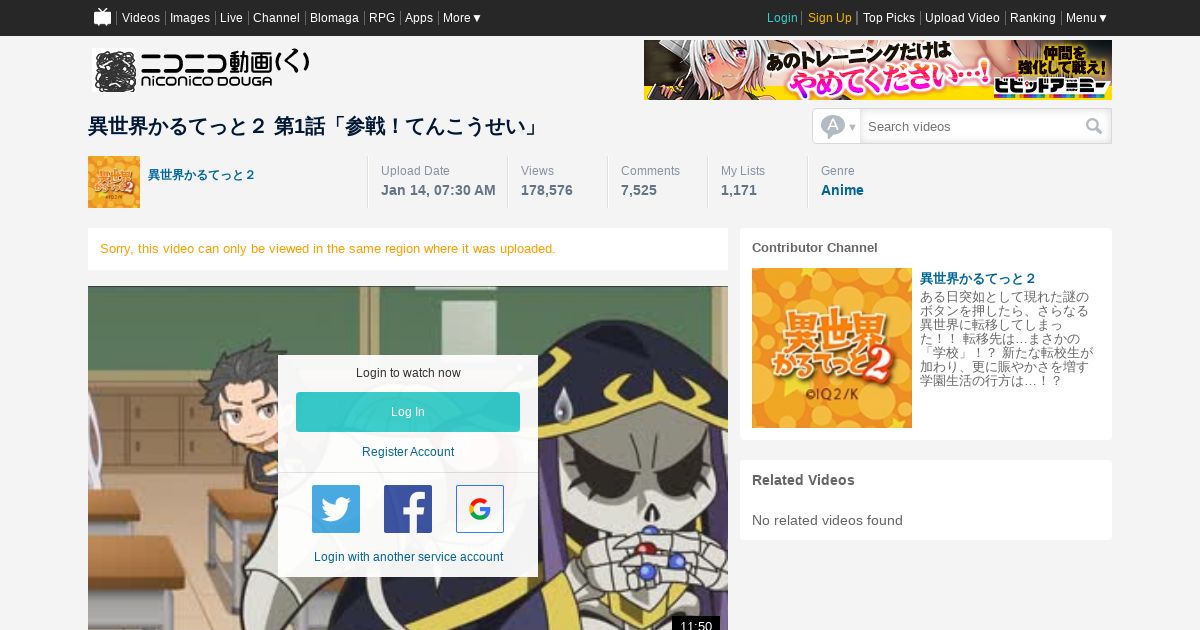Image resolution: width=1200 pixels, height=630 pixels.
Task: Open Channel in the top navigation
Action: click(276, 18)
